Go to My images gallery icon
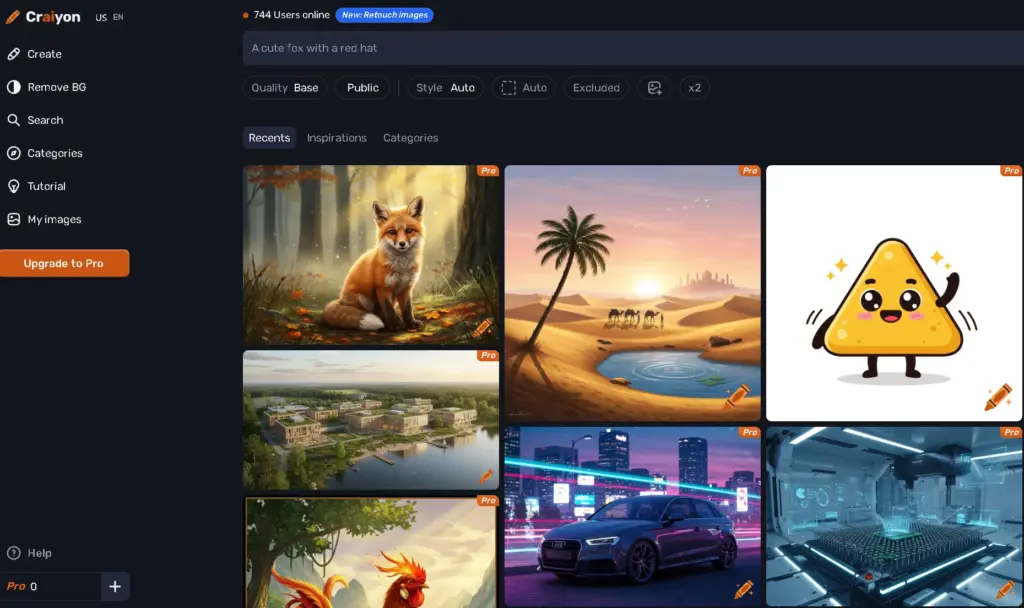1024x608 pixels. click(14, 219)
